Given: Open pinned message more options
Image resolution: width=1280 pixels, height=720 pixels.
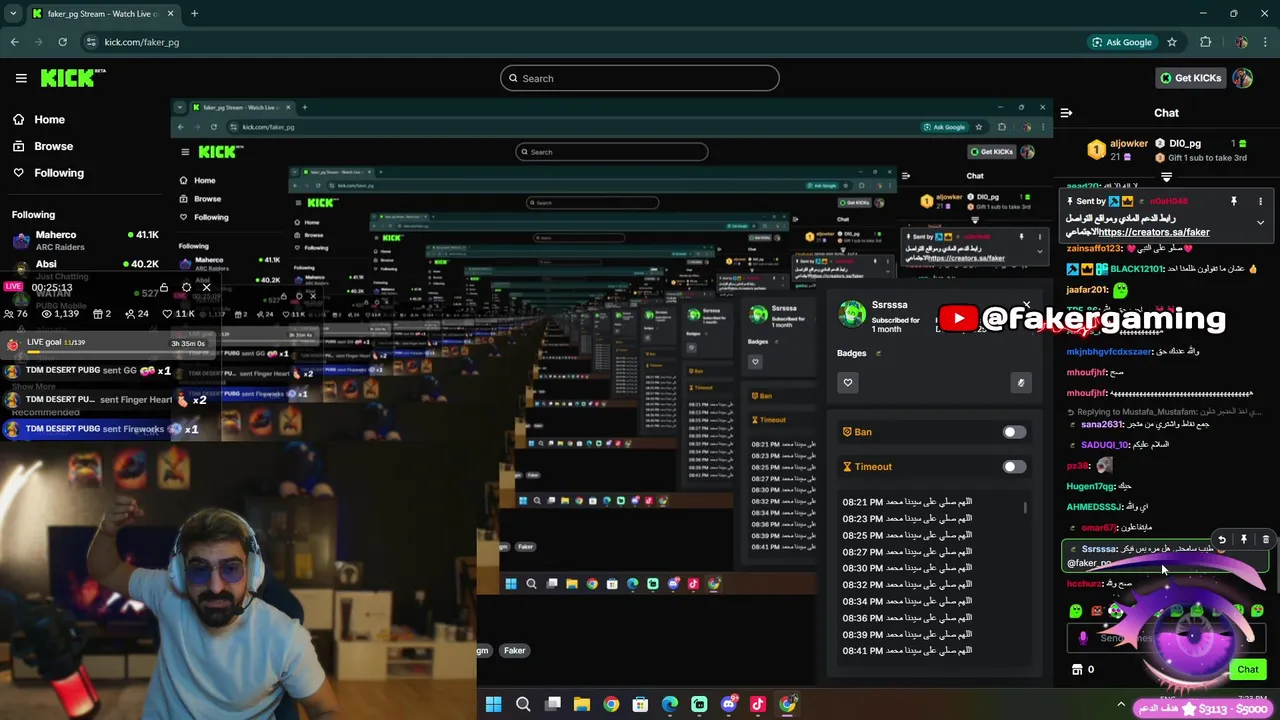Looking at the screenshot, I should pos(1261,201).
